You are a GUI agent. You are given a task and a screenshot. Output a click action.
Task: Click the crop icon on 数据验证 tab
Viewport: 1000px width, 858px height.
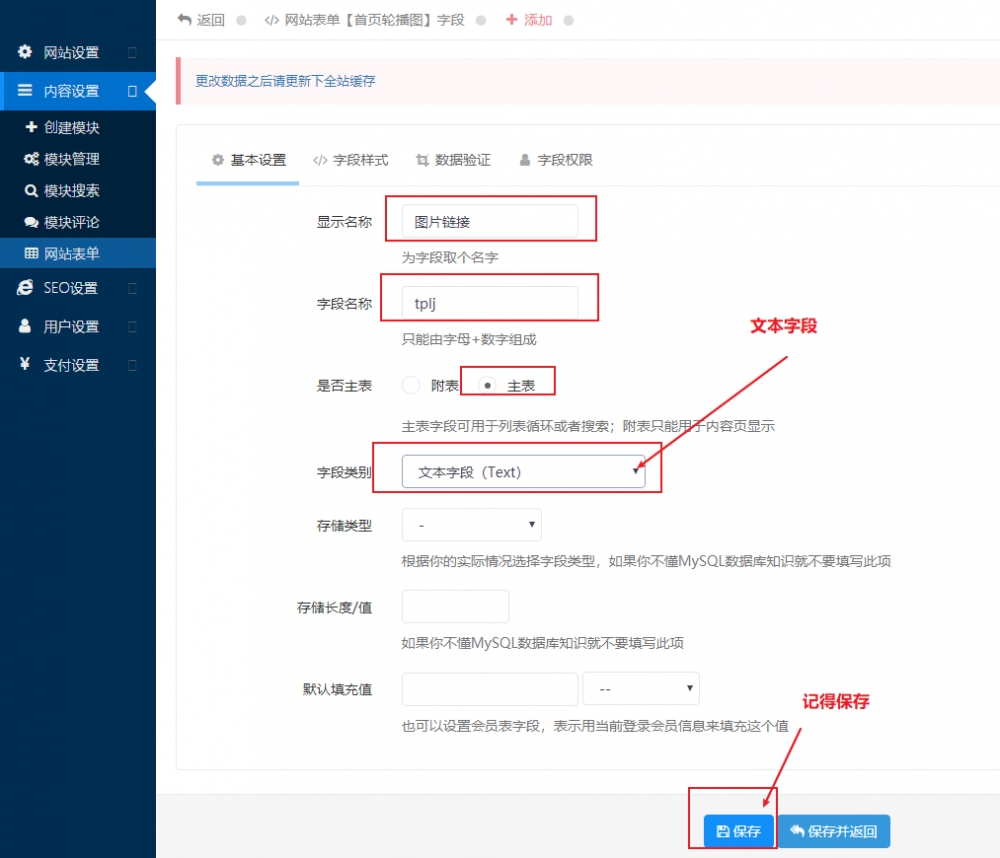[x=422, y=160]
